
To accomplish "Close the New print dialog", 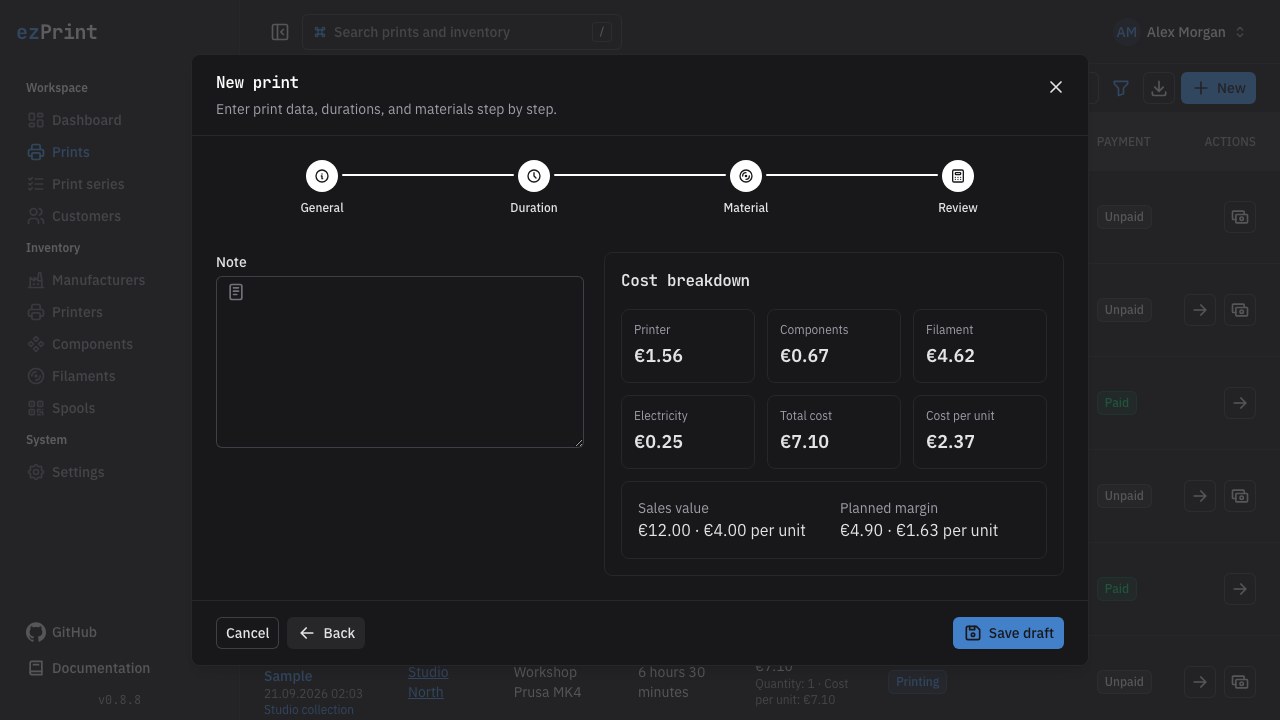I will coord(1056,87).
